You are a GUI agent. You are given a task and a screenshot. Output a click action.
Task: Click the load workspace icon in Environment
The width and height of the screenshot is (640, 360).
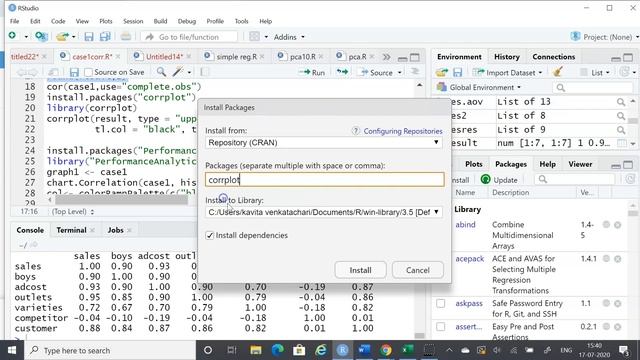click(442, 73)
